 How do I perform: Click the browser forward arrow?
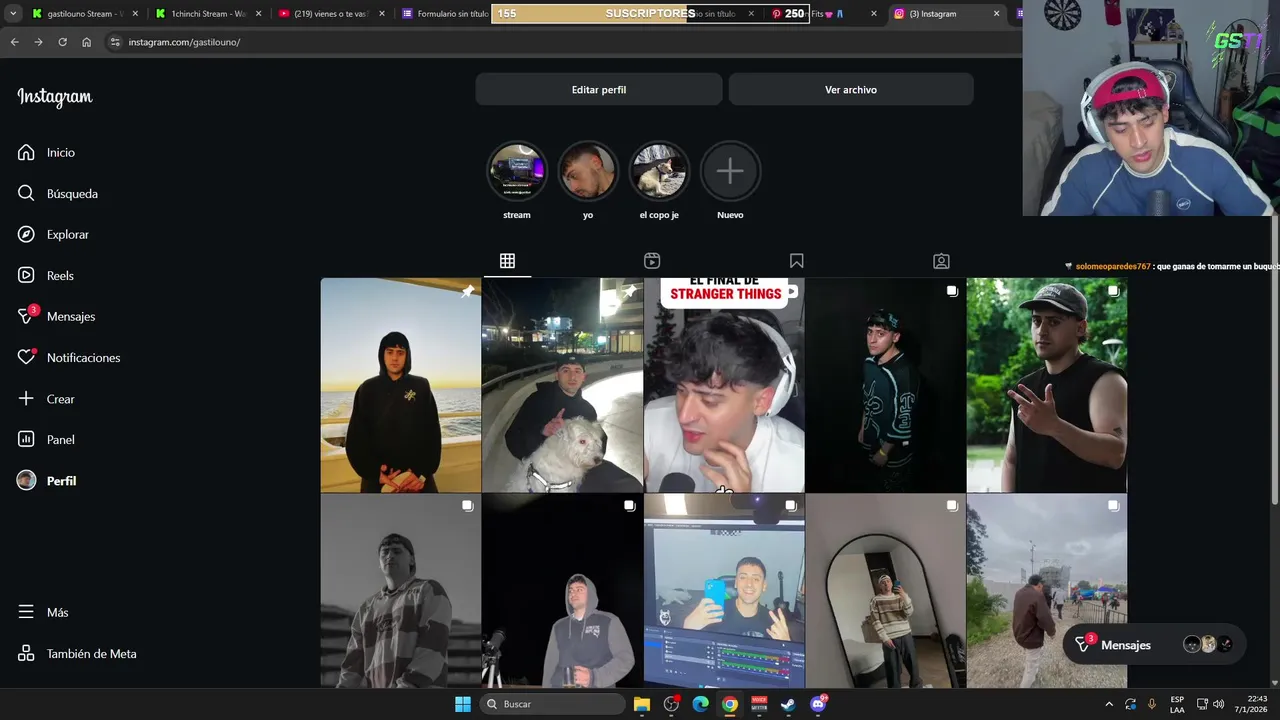[38, 42]
